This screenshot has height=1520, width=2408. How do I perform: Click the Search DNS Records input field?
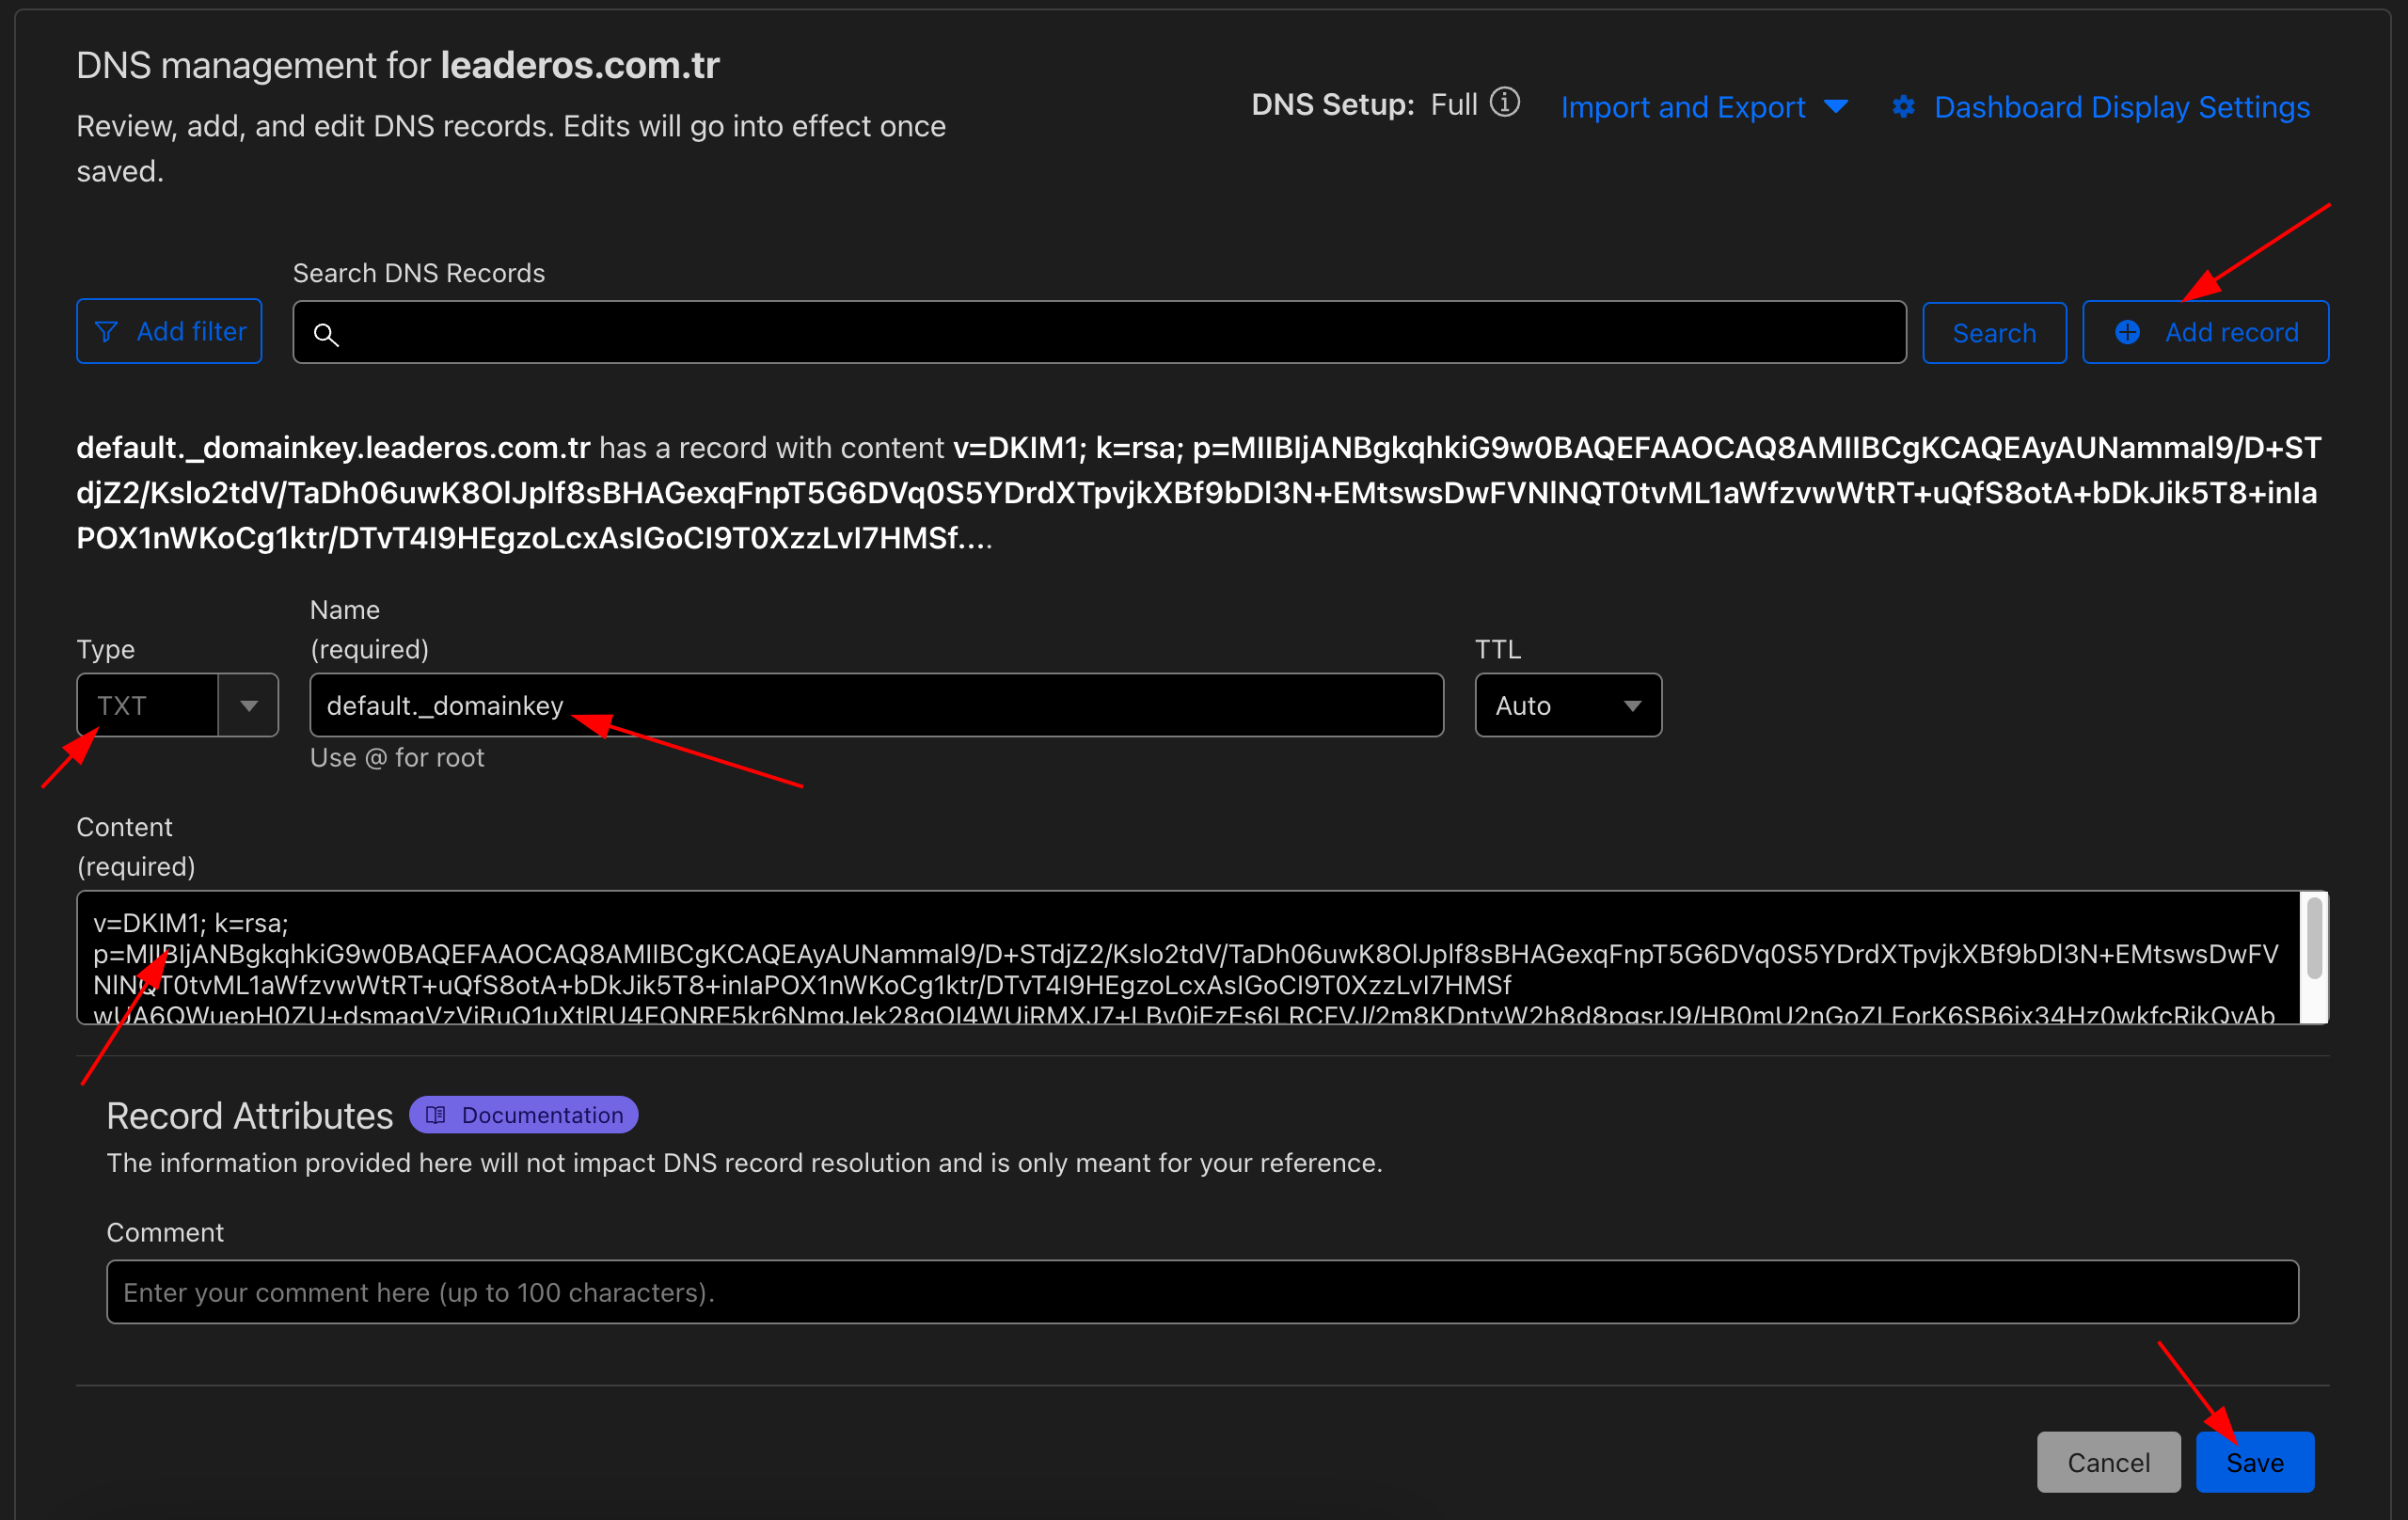(x=1100, y=333)
